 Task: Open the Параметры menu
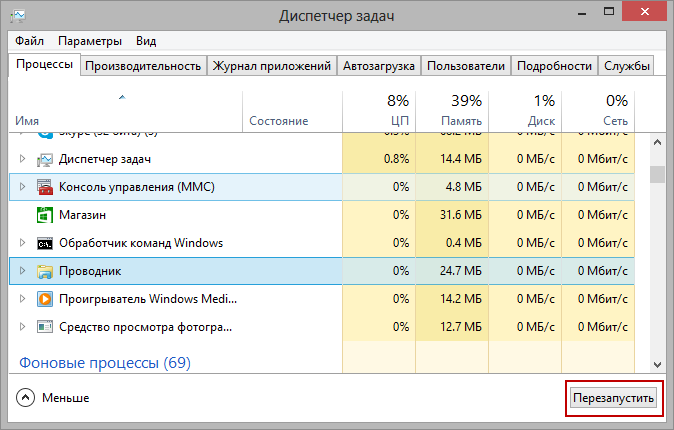[90, 41]
